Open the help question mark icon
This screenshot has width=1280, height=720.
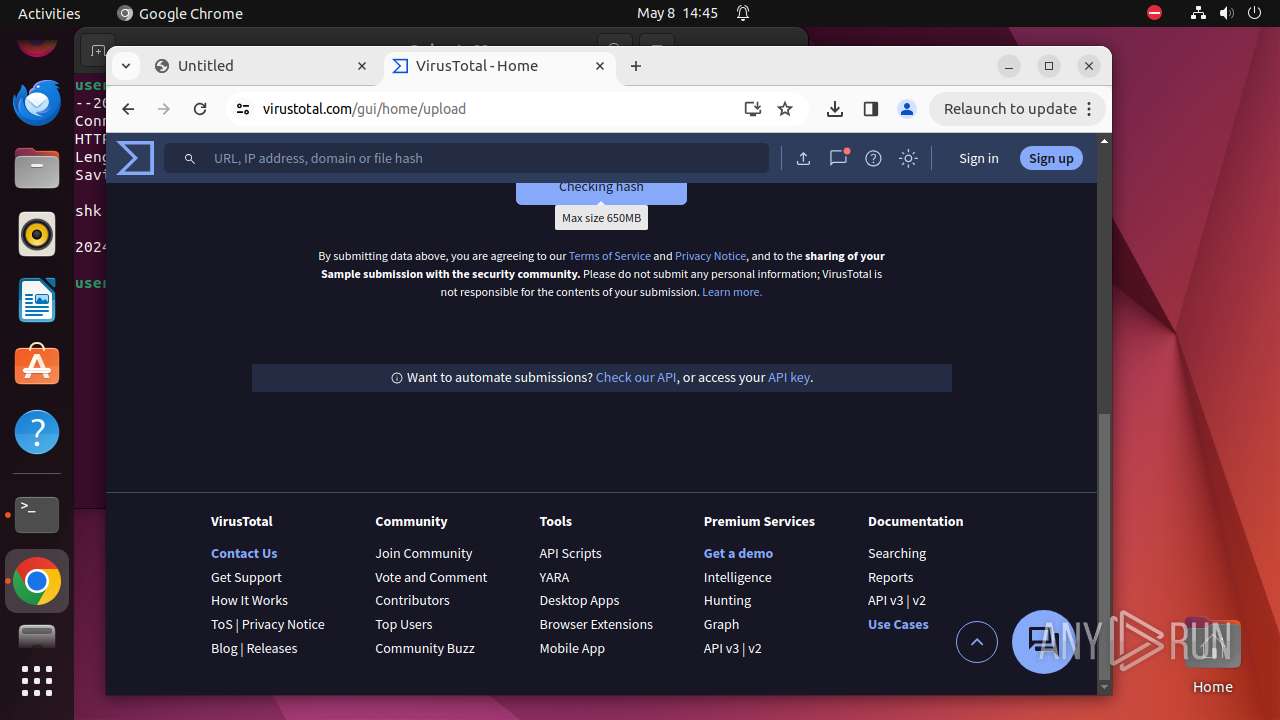(x=873, y=158)
